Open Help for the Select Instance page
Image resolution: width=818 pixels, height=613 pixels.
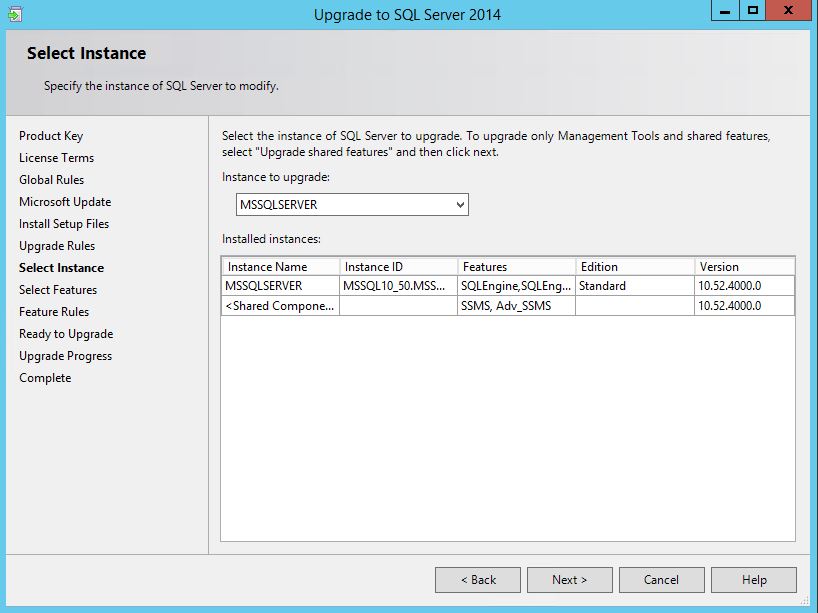[x=754, y=580]
